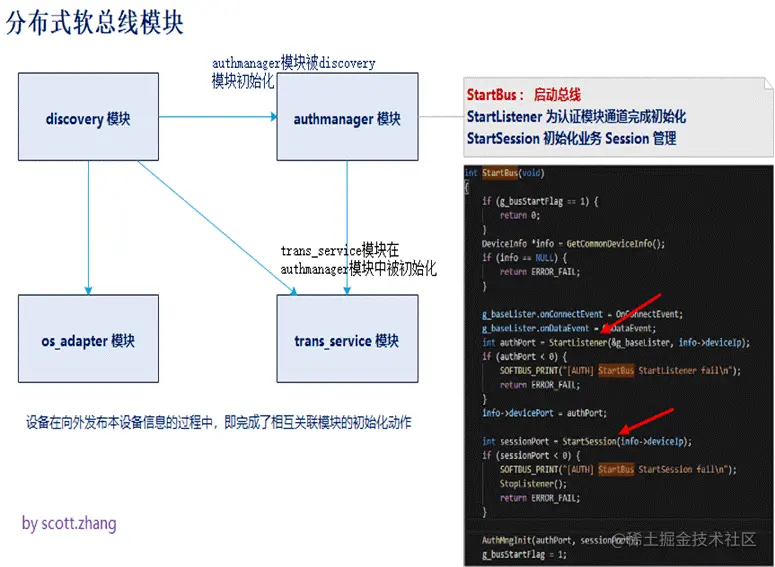Click diagonal arrow from discovery to trans_service
Screen dimensions: 775x567
click(x=217, y=228)
